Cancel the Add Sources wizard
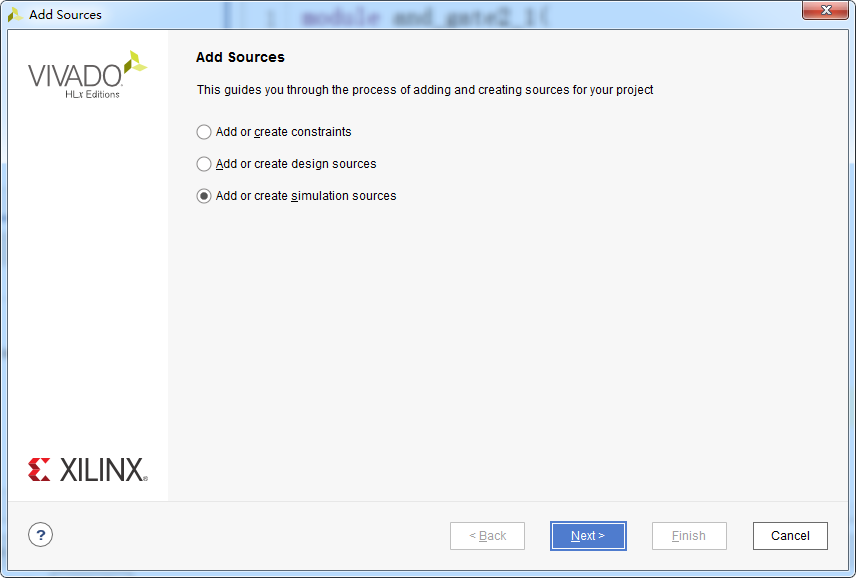The image size is (856, 578). [x=790, y=536]
